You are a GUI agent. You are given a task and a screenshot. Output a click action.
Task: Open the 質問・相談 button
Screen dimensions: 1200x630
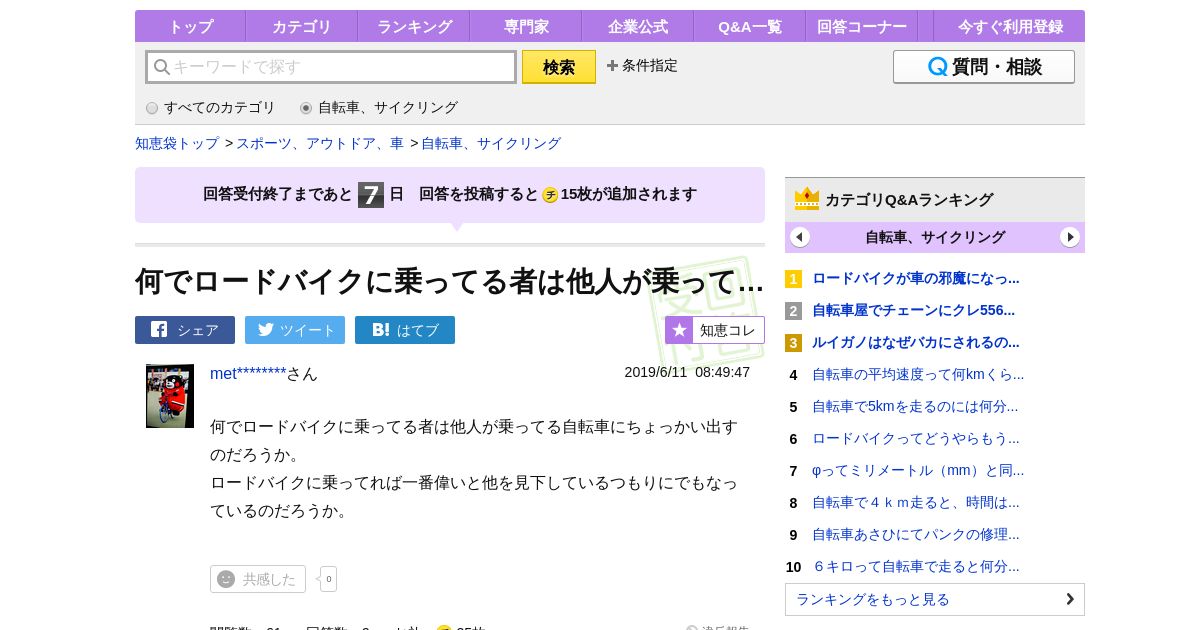[984, 67]
